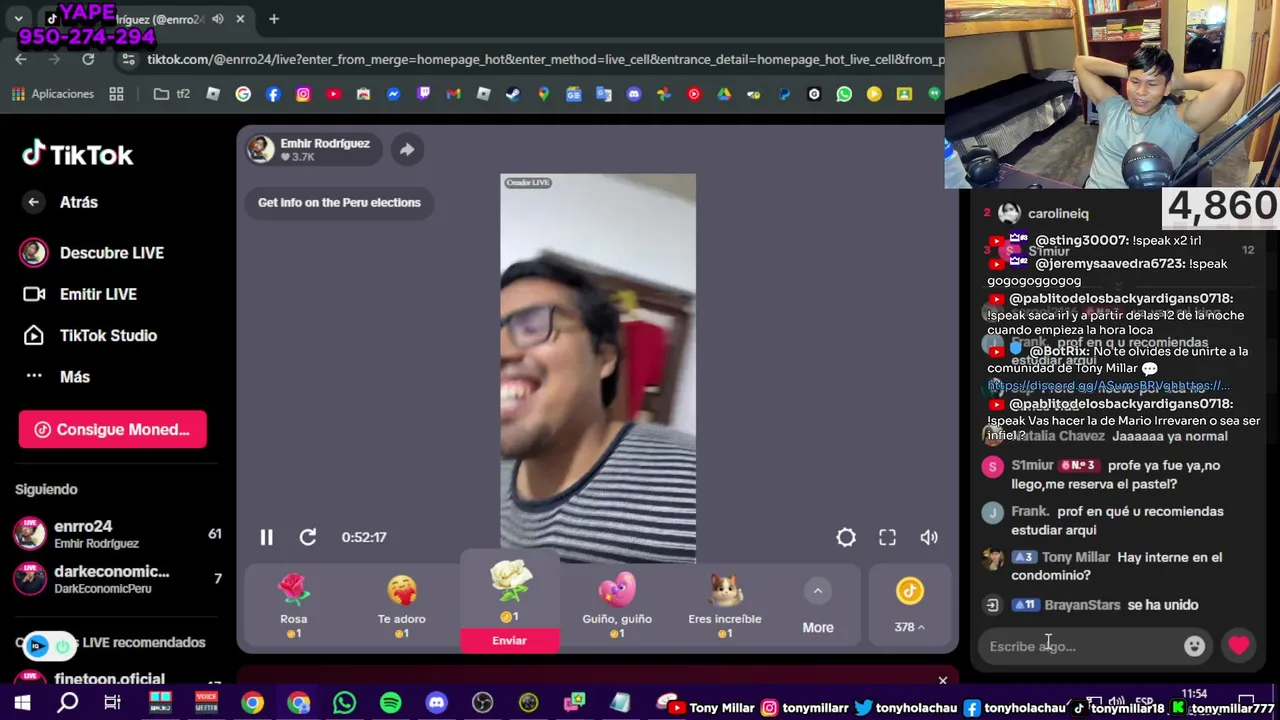The height and width of the screenshot is (720, 1280).
Task: View site information icon in address bar
Action: coord(128,60)
